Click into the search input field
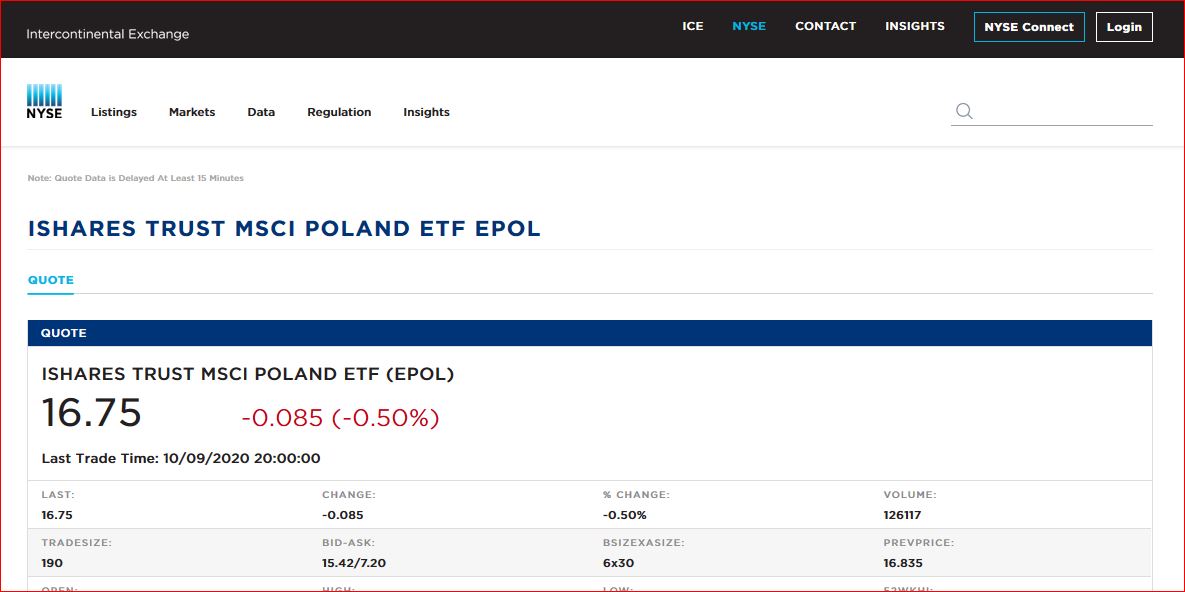This screenshot has height=592, width=1185. (1065, 111)
